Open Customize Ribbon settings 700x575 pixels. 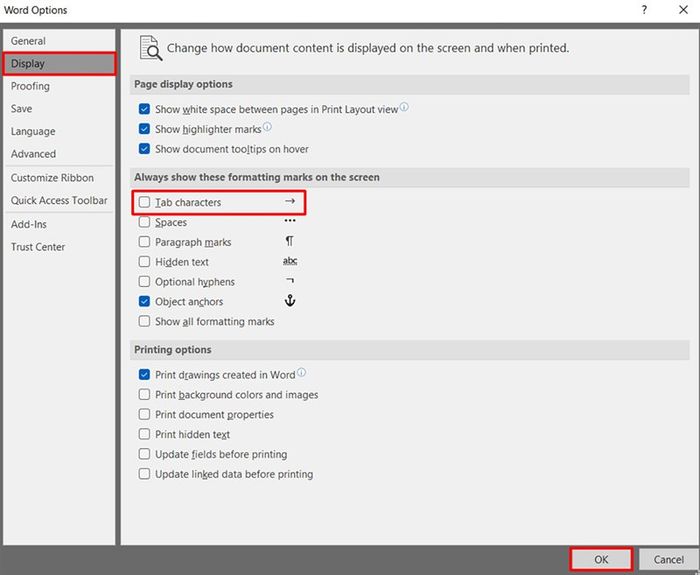(x=59, y=178)
